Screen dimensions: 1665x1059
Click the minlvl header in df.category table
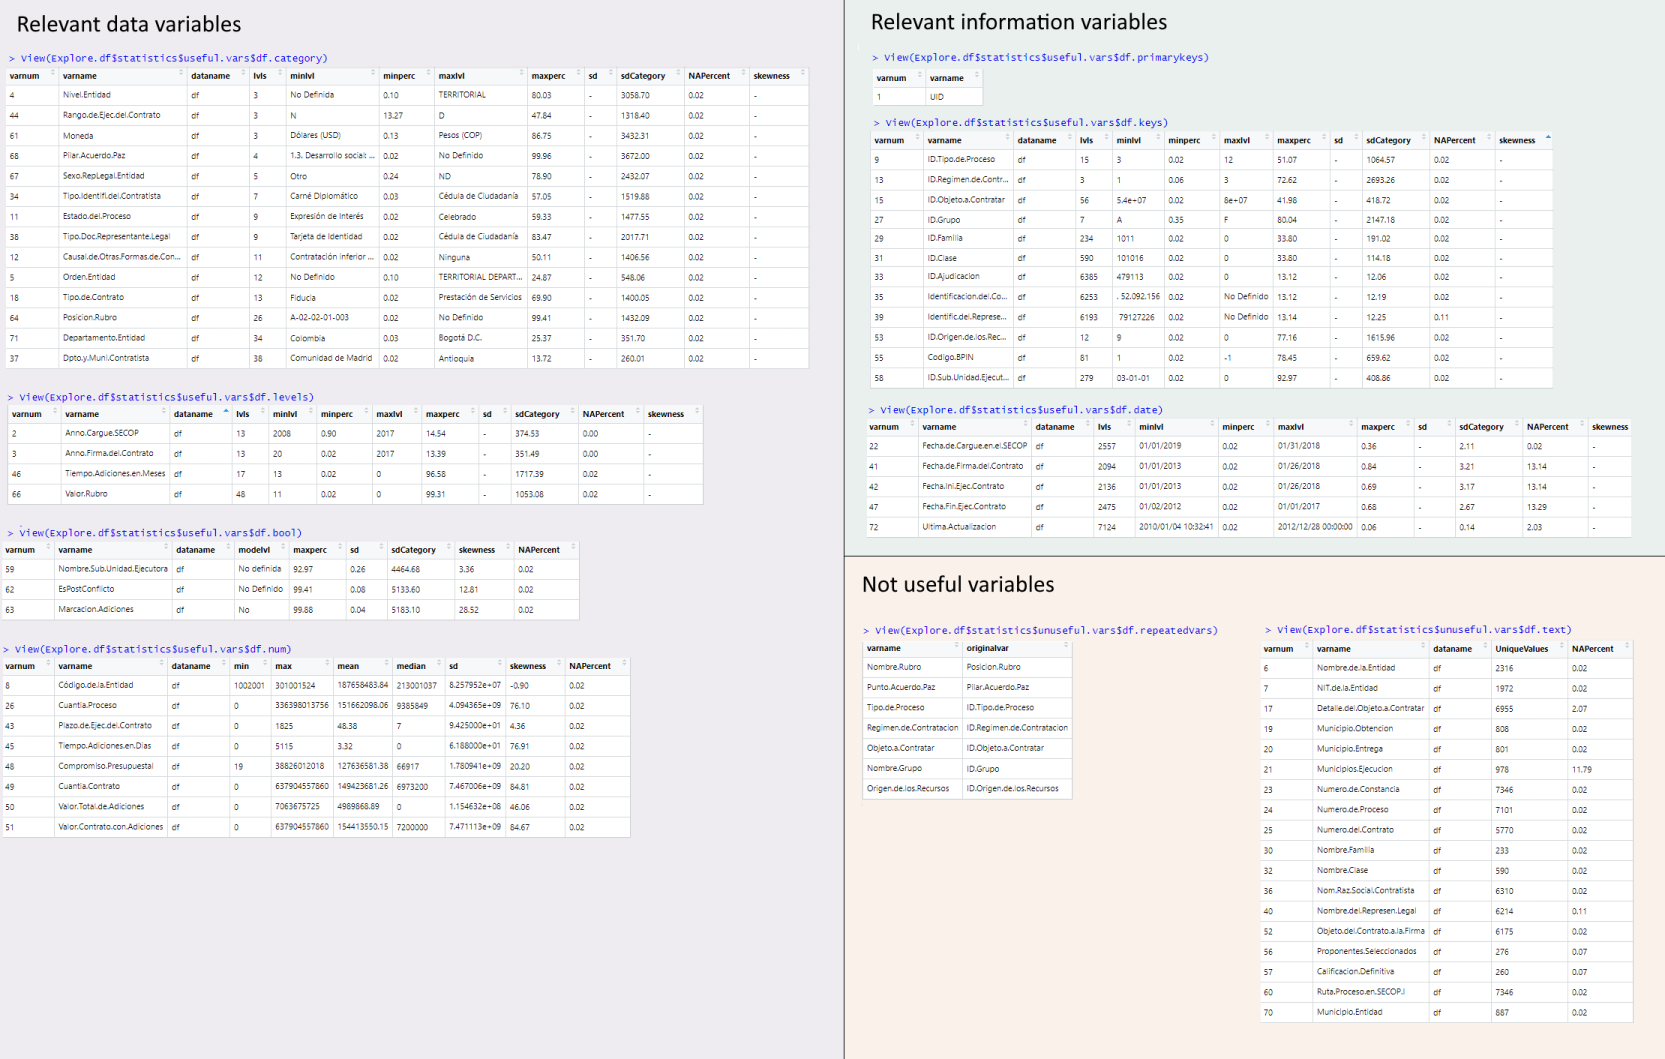pos(302,76)
